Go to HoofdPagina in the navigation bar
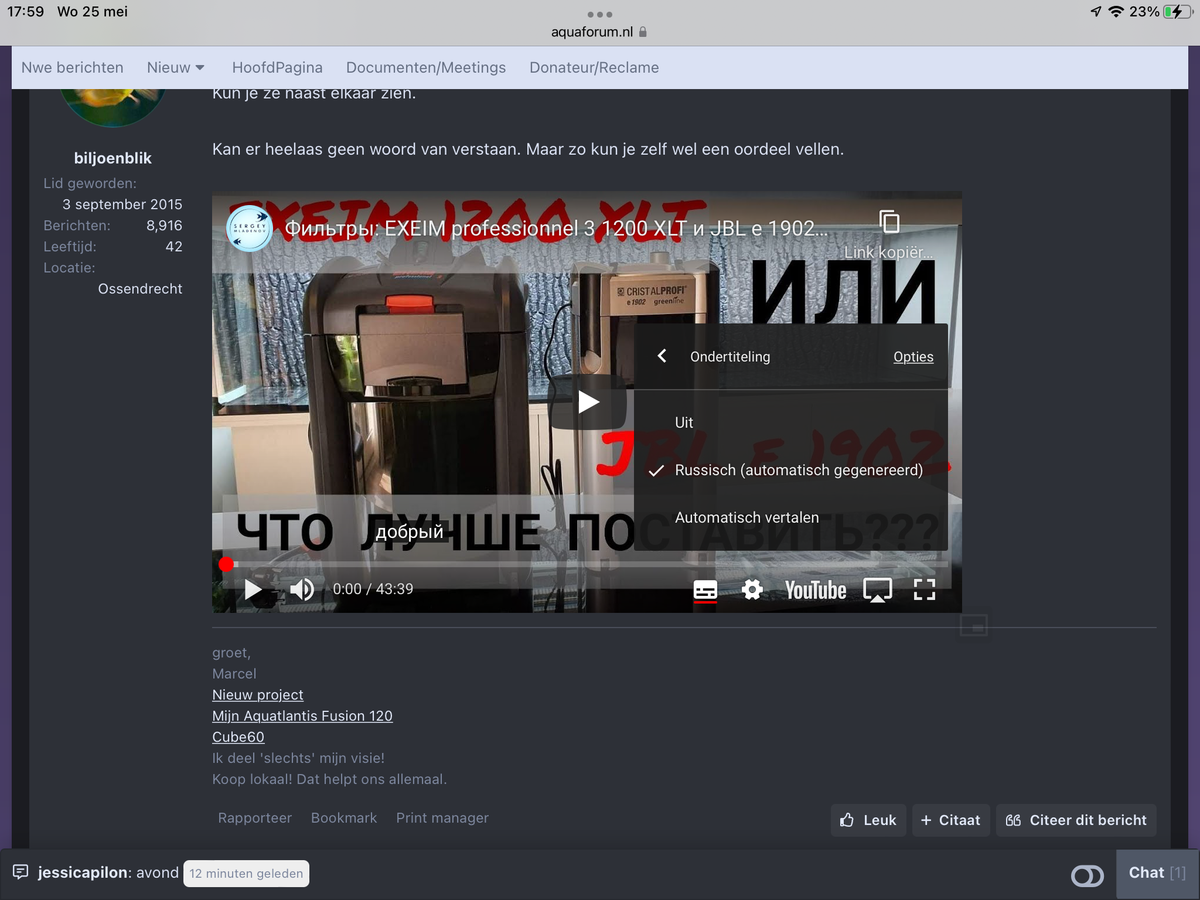 click(x=277, y=68)
